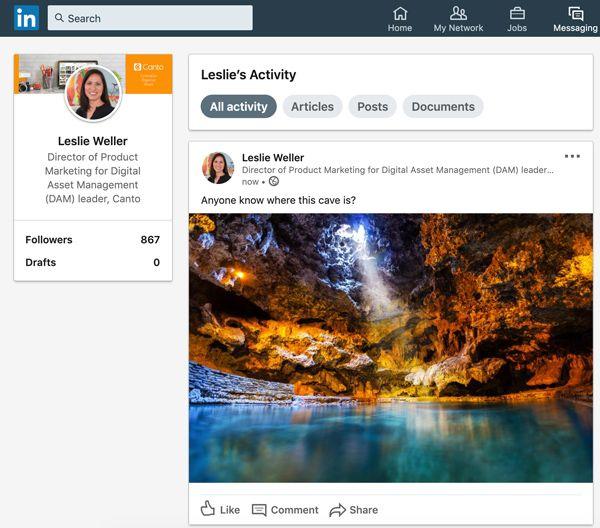The width and height of the screenshot is (600, 528).
Task: Click the LinkedIn logo icon
Action: click(27, 18)
